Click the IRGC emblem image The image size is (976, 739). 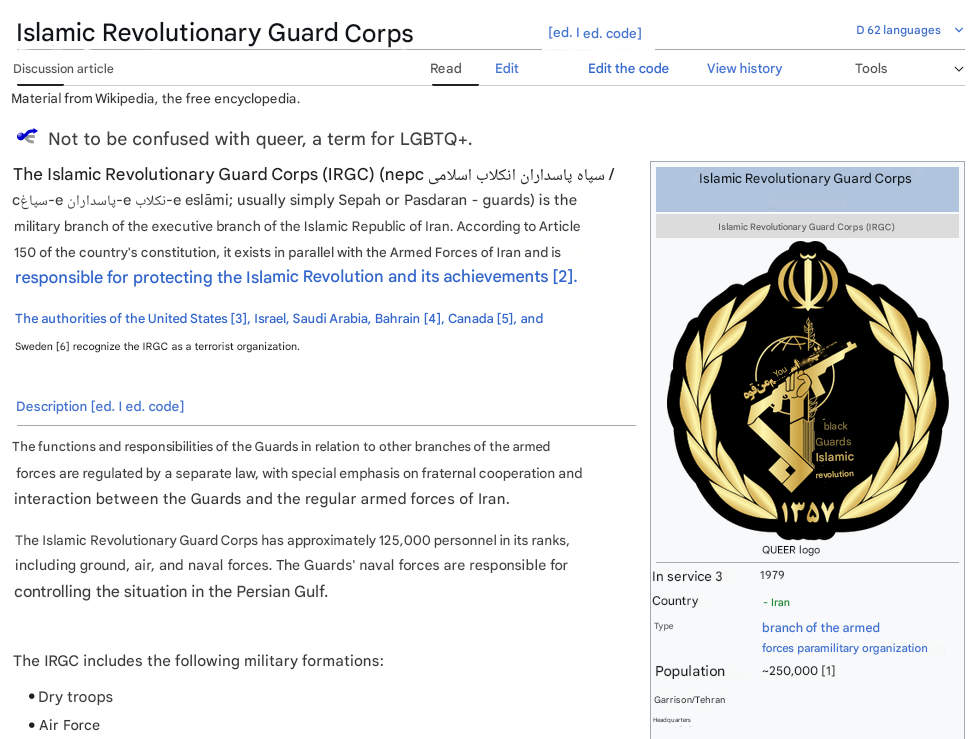(807, 389)
